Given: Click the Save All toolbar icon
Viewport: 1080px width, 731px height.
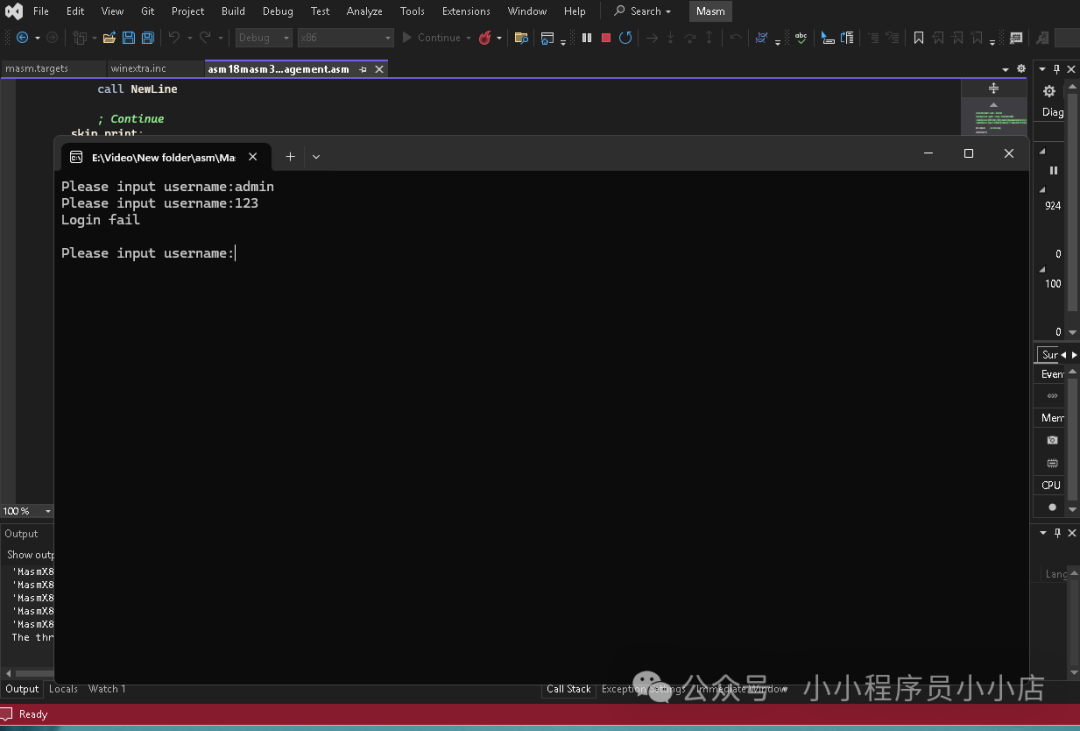Looking at the screenshot, I should tap(148, 38).
